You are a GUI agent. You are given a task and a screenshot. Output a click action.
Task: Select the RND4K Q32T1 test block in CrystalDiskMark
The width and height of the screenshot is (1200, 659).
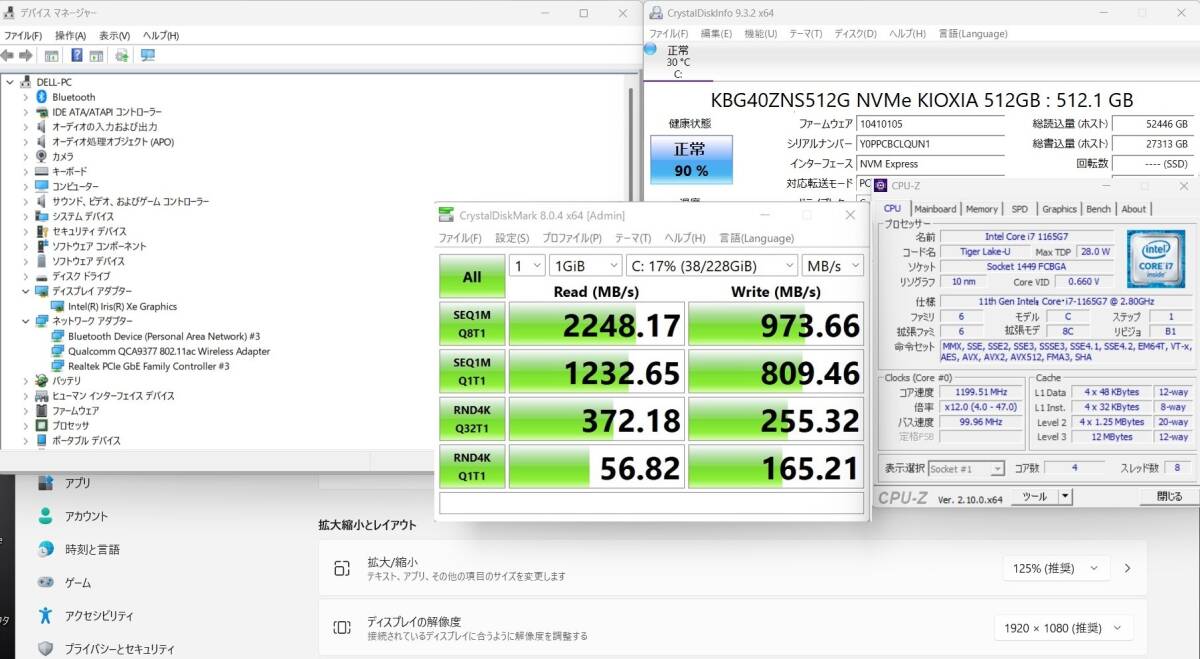pyautogui.click(x=471, y=419)
